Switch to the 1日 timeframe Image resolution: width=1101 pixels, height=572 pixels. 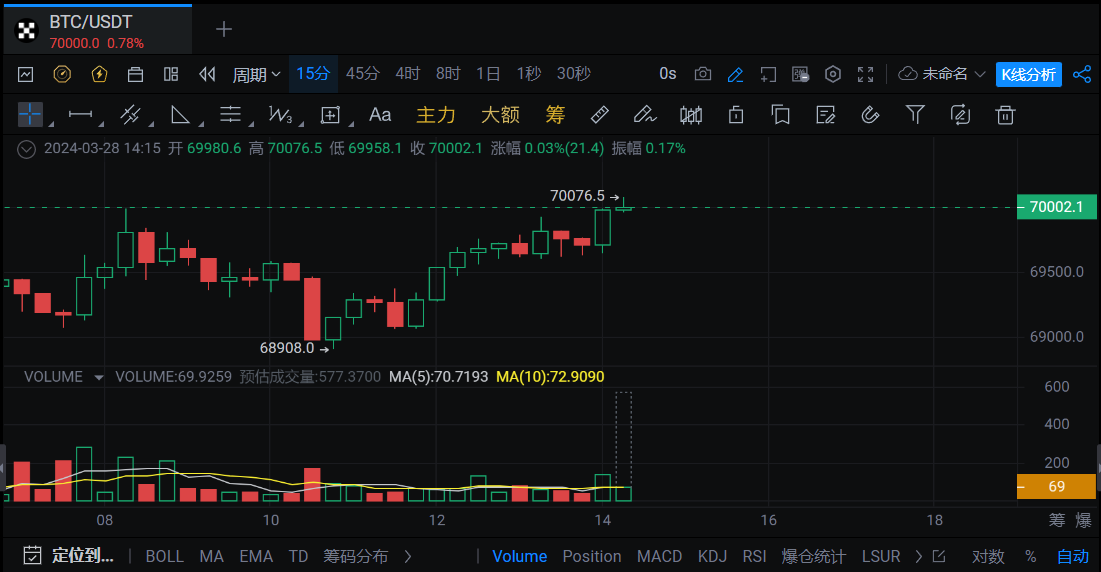pyautogui.click(x=488, y=74)
